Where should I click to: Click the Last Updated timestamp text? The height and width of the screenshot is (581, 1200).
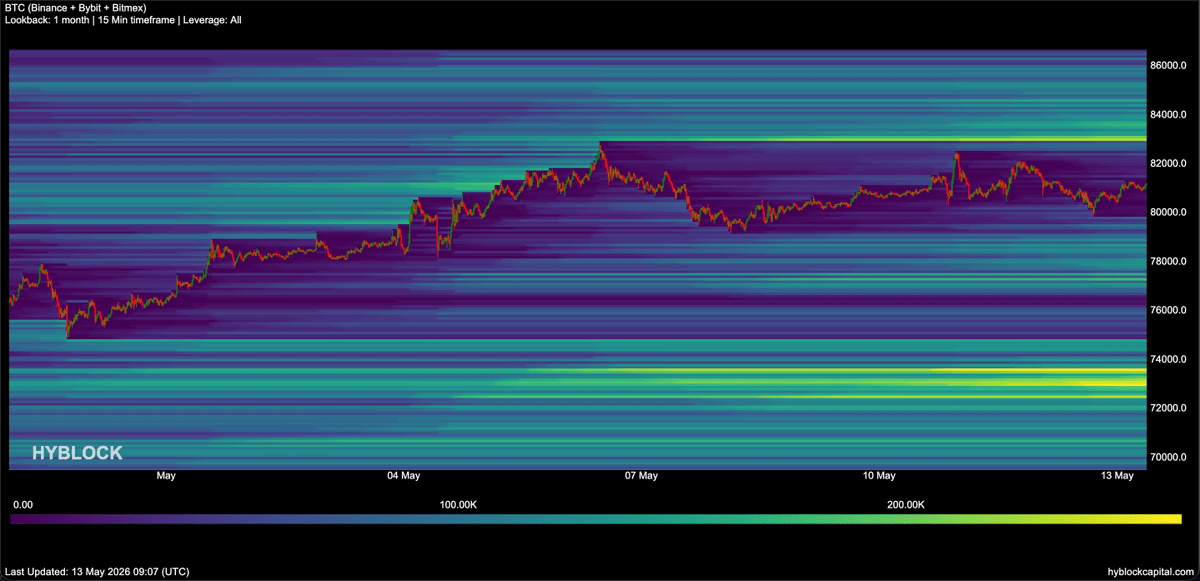click(x=96, y=572)
